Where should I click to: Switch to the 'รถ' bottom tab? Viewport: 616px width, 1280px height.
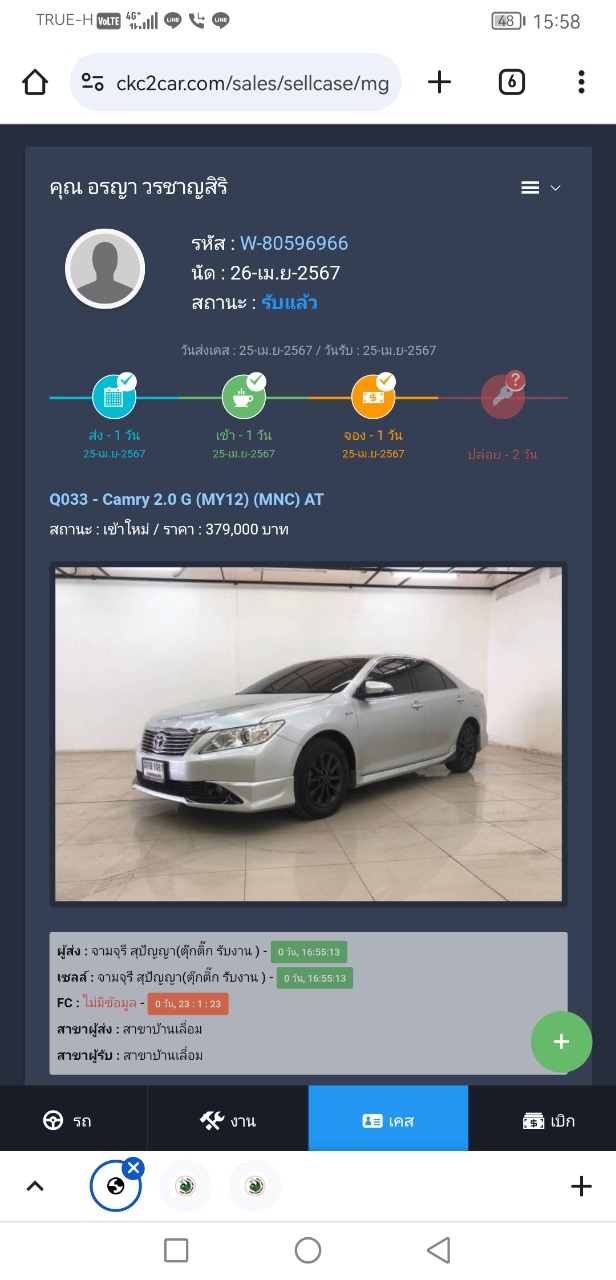[74, 1120]
